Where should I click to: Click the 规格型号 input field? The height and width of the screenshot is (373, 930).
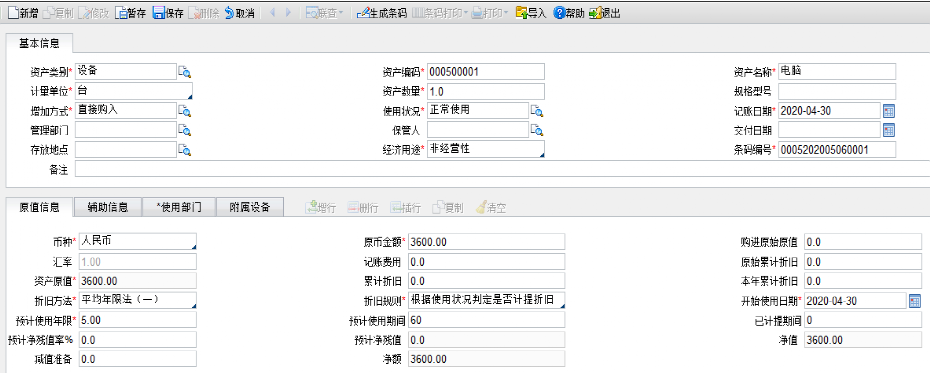tap(837, 91)
